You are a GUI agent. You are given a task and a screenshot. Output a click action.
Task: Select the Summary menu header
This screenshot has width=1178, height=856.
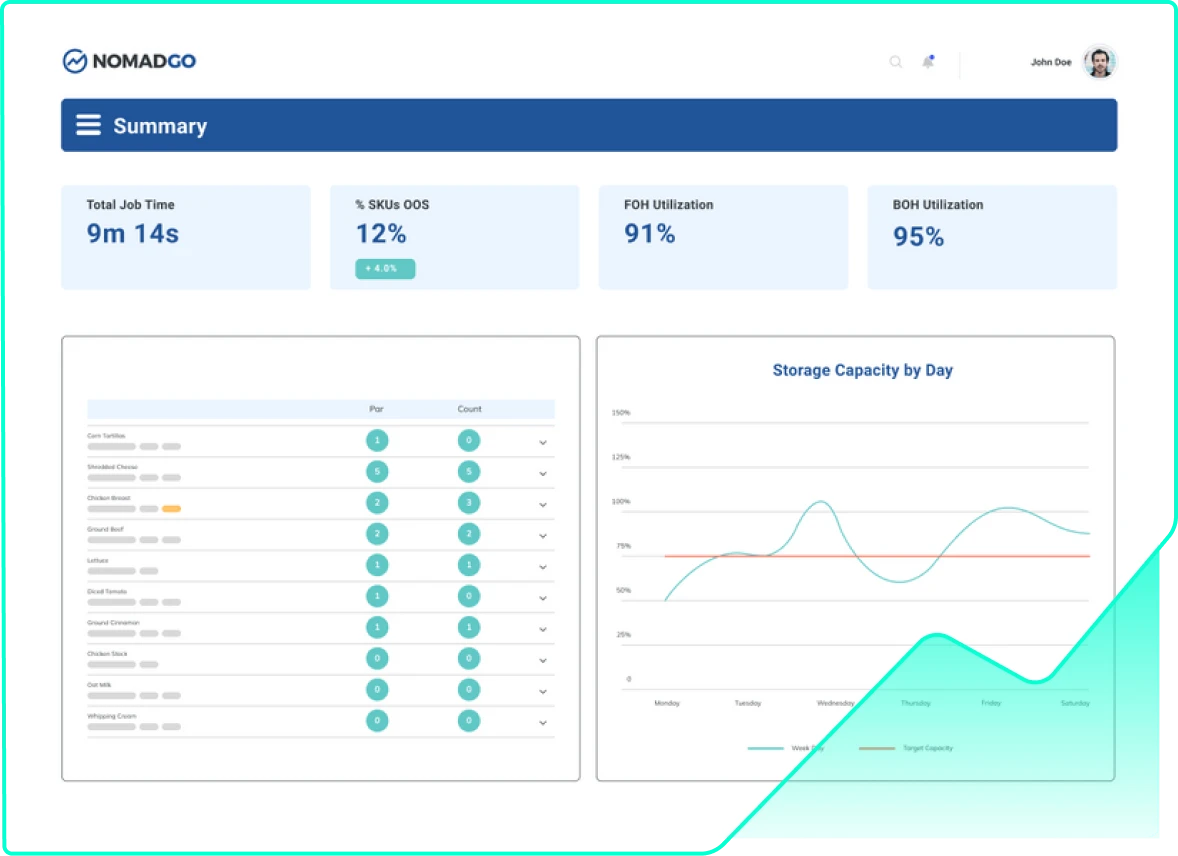(x=161, y=125)
